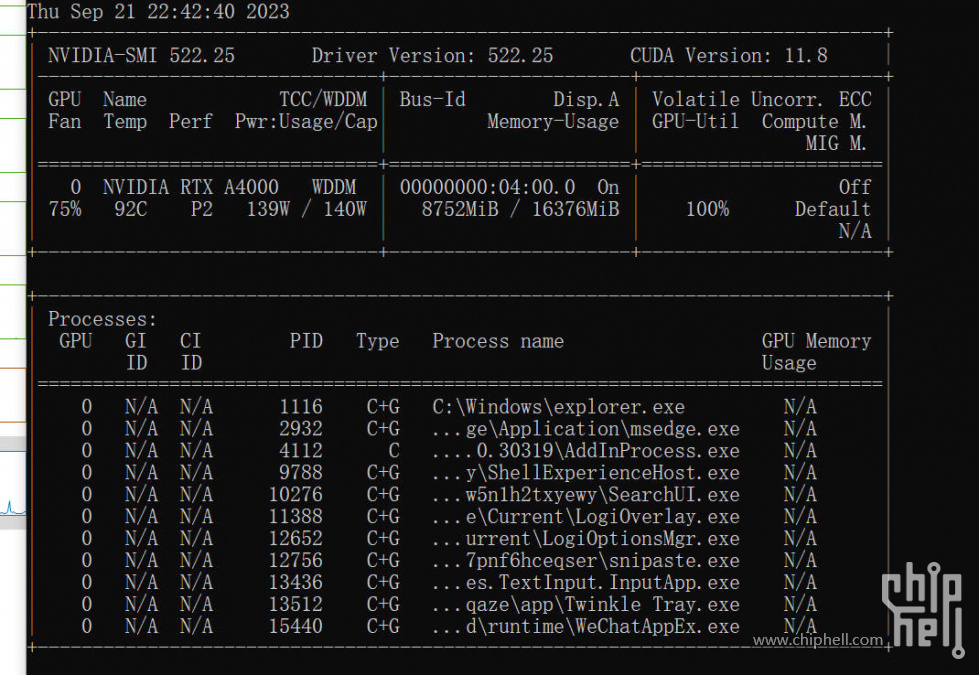Click the WDDM driver model value
Screen dimensions: 979x675
pyautogui.click(x=333, y=187)
